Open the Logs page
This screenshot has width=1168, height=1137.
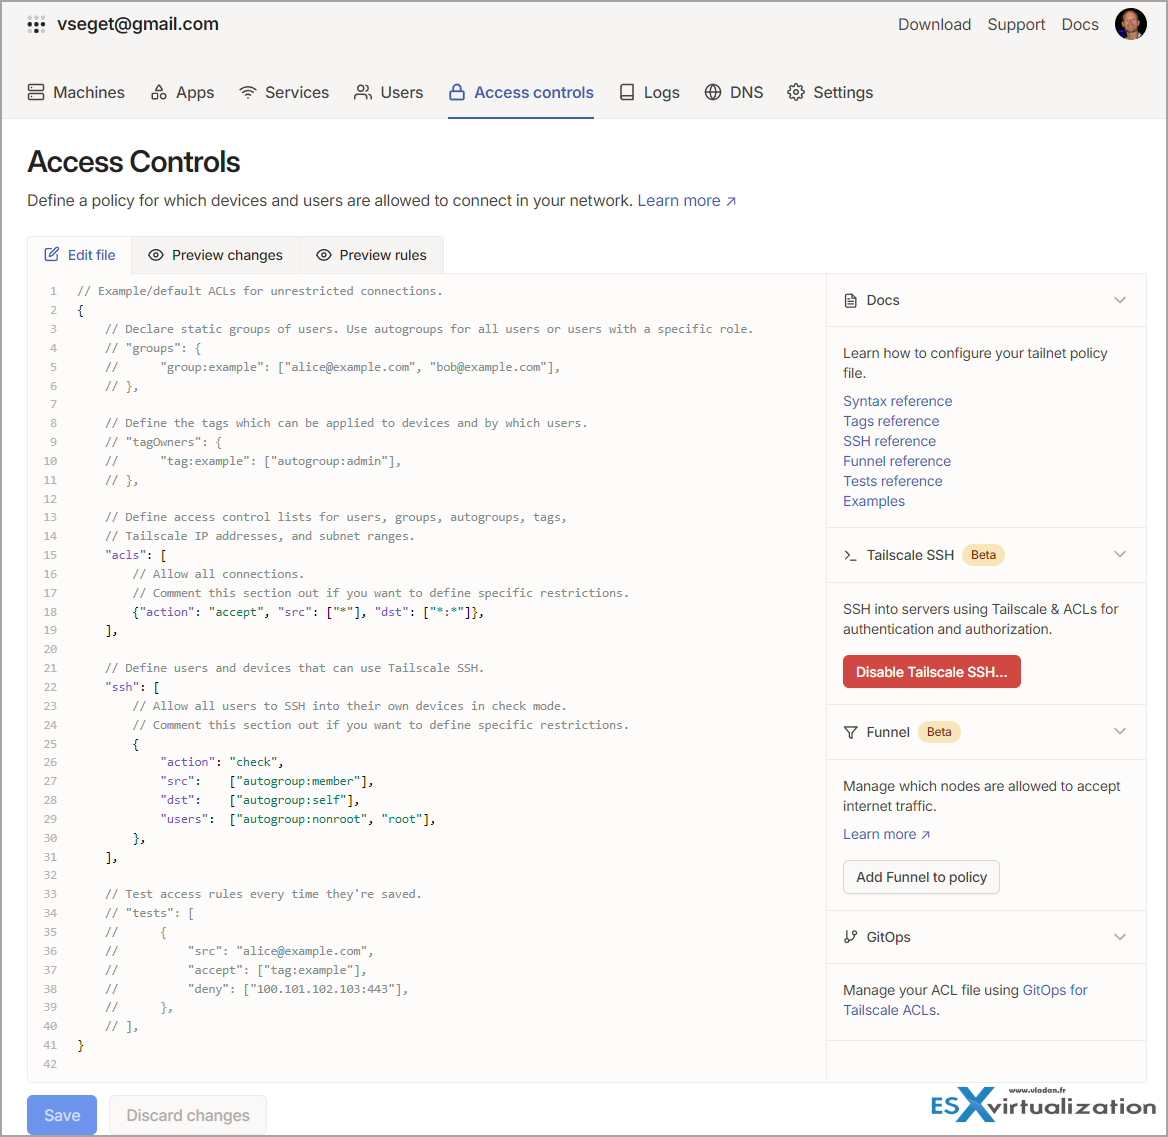pyautogui.click(x=649, y=92)
